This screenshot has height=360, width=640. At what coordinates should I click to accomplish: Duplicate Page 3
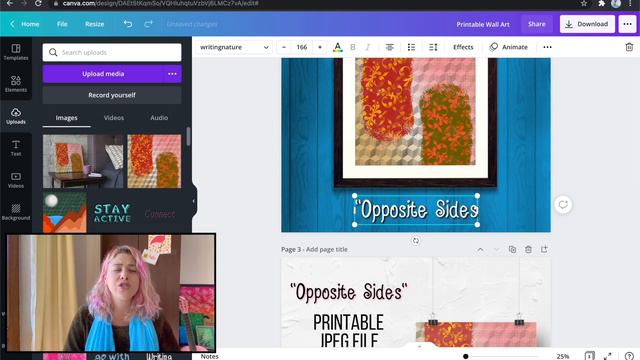[512, 249]
